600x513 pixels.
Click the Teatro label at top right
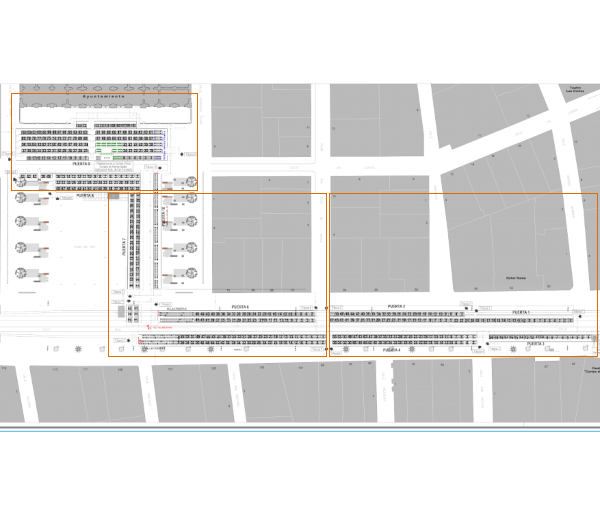click(575, 88)
